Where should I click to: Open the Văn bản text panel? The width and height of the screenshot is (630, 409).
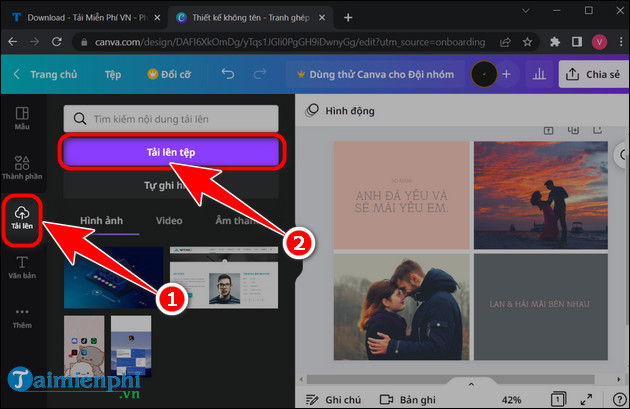(x=22, y=267)
